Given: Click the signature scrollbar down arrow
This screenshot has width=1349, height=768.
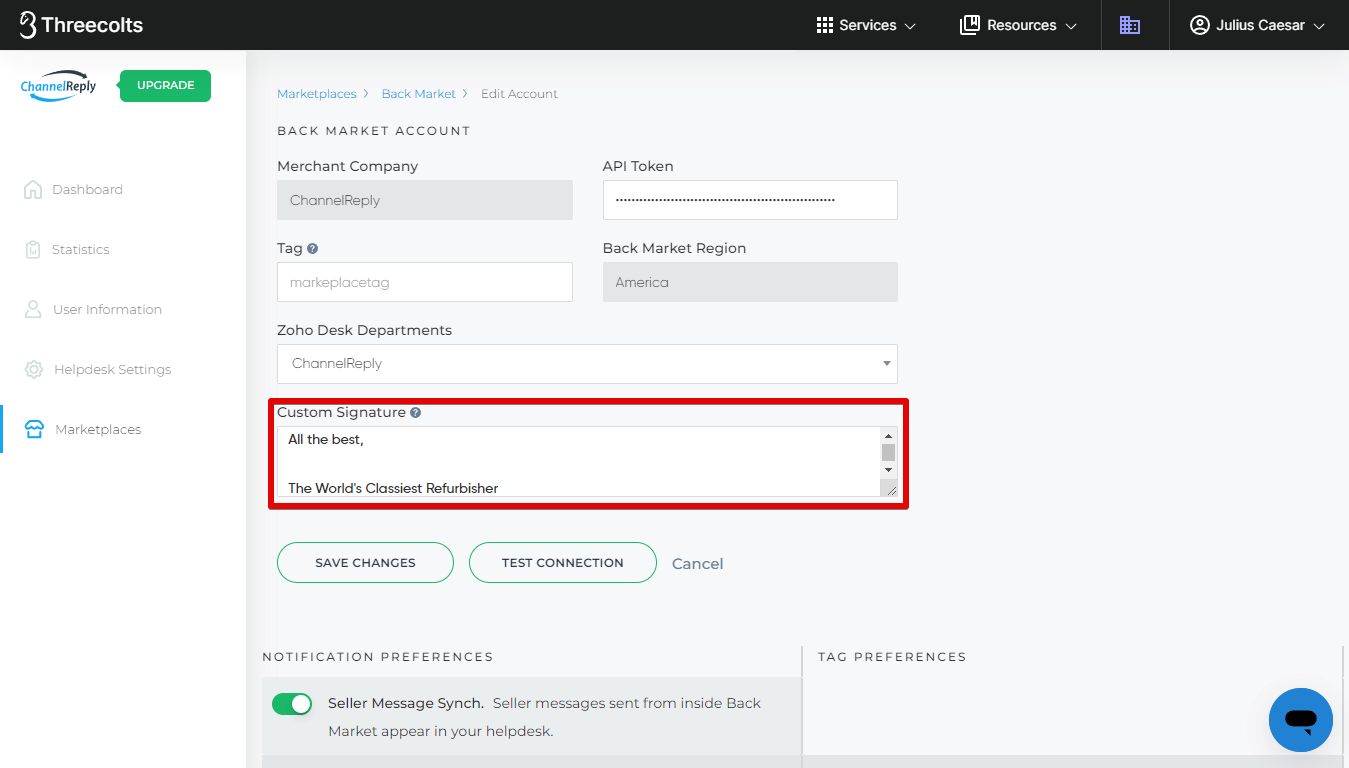Looking at the screenshot, I should [888, 469].
